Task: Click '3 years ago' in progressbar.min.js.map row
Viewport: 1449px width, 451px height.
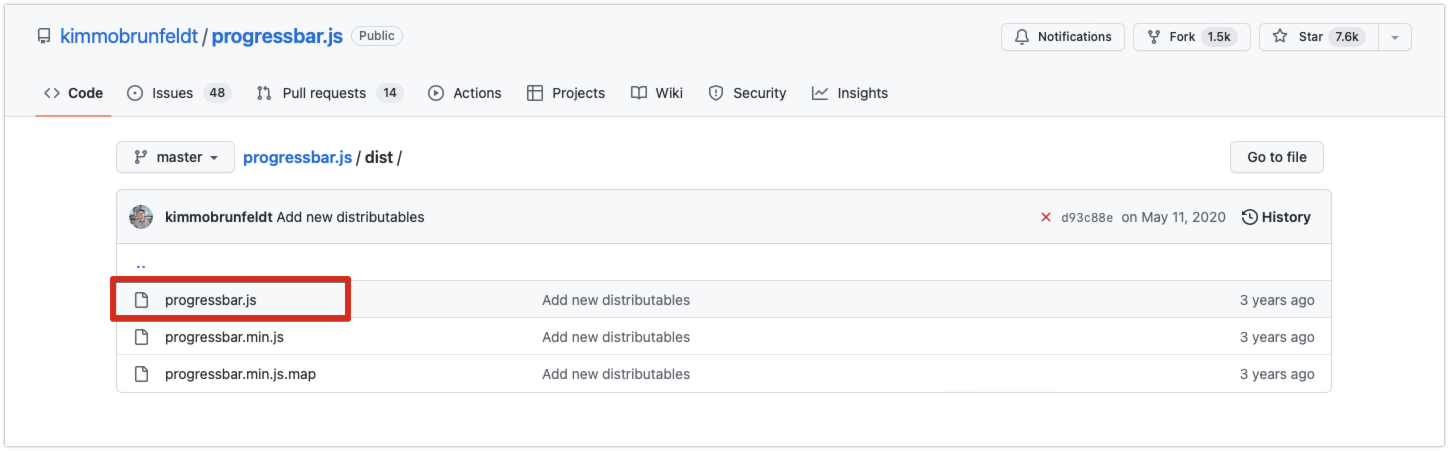Action: pos(1277,374)
